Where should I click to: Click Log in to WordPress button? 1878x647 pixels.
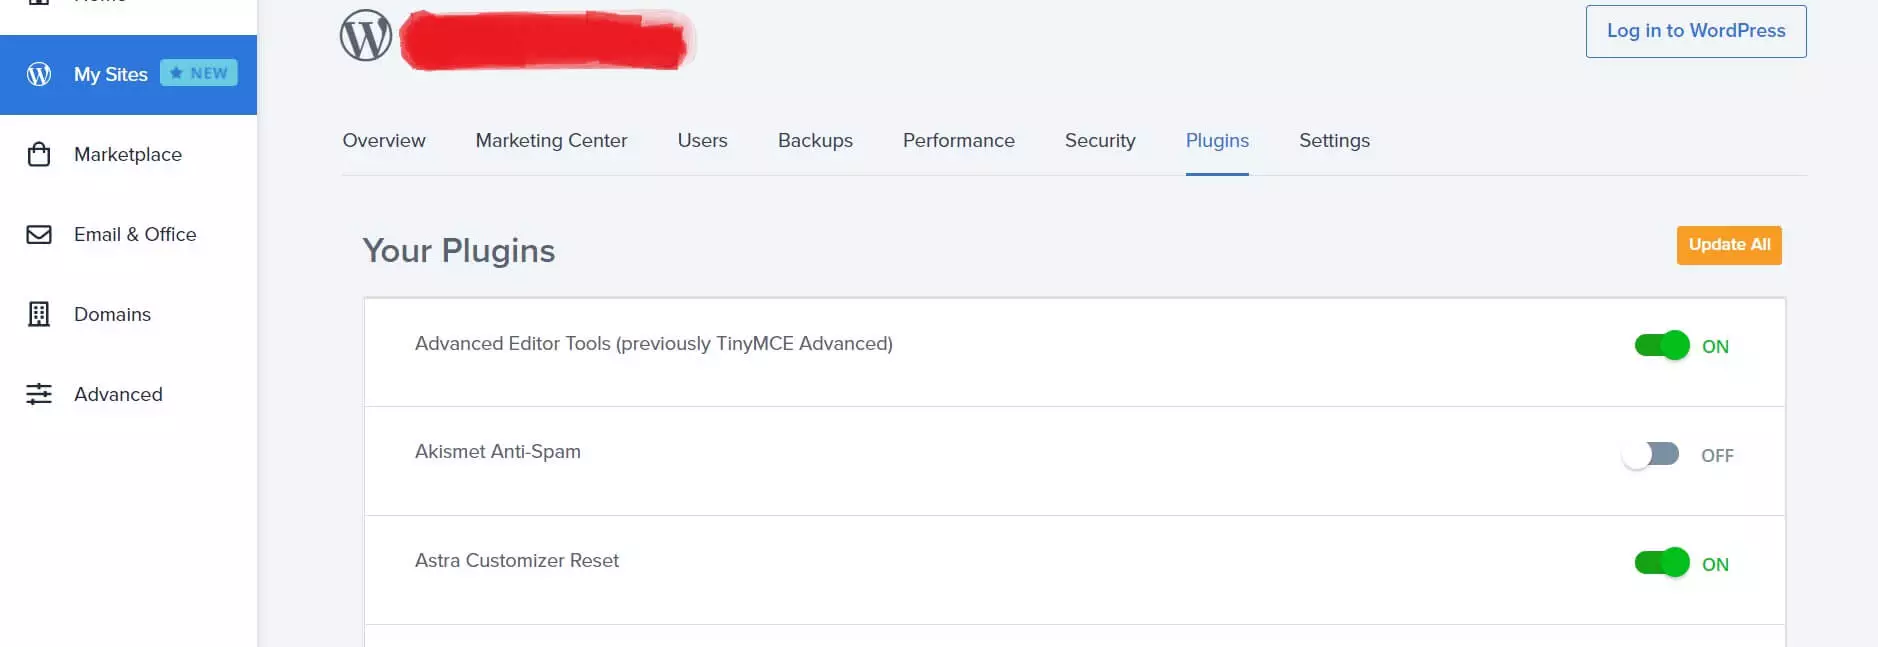(x=1696, y=31)
